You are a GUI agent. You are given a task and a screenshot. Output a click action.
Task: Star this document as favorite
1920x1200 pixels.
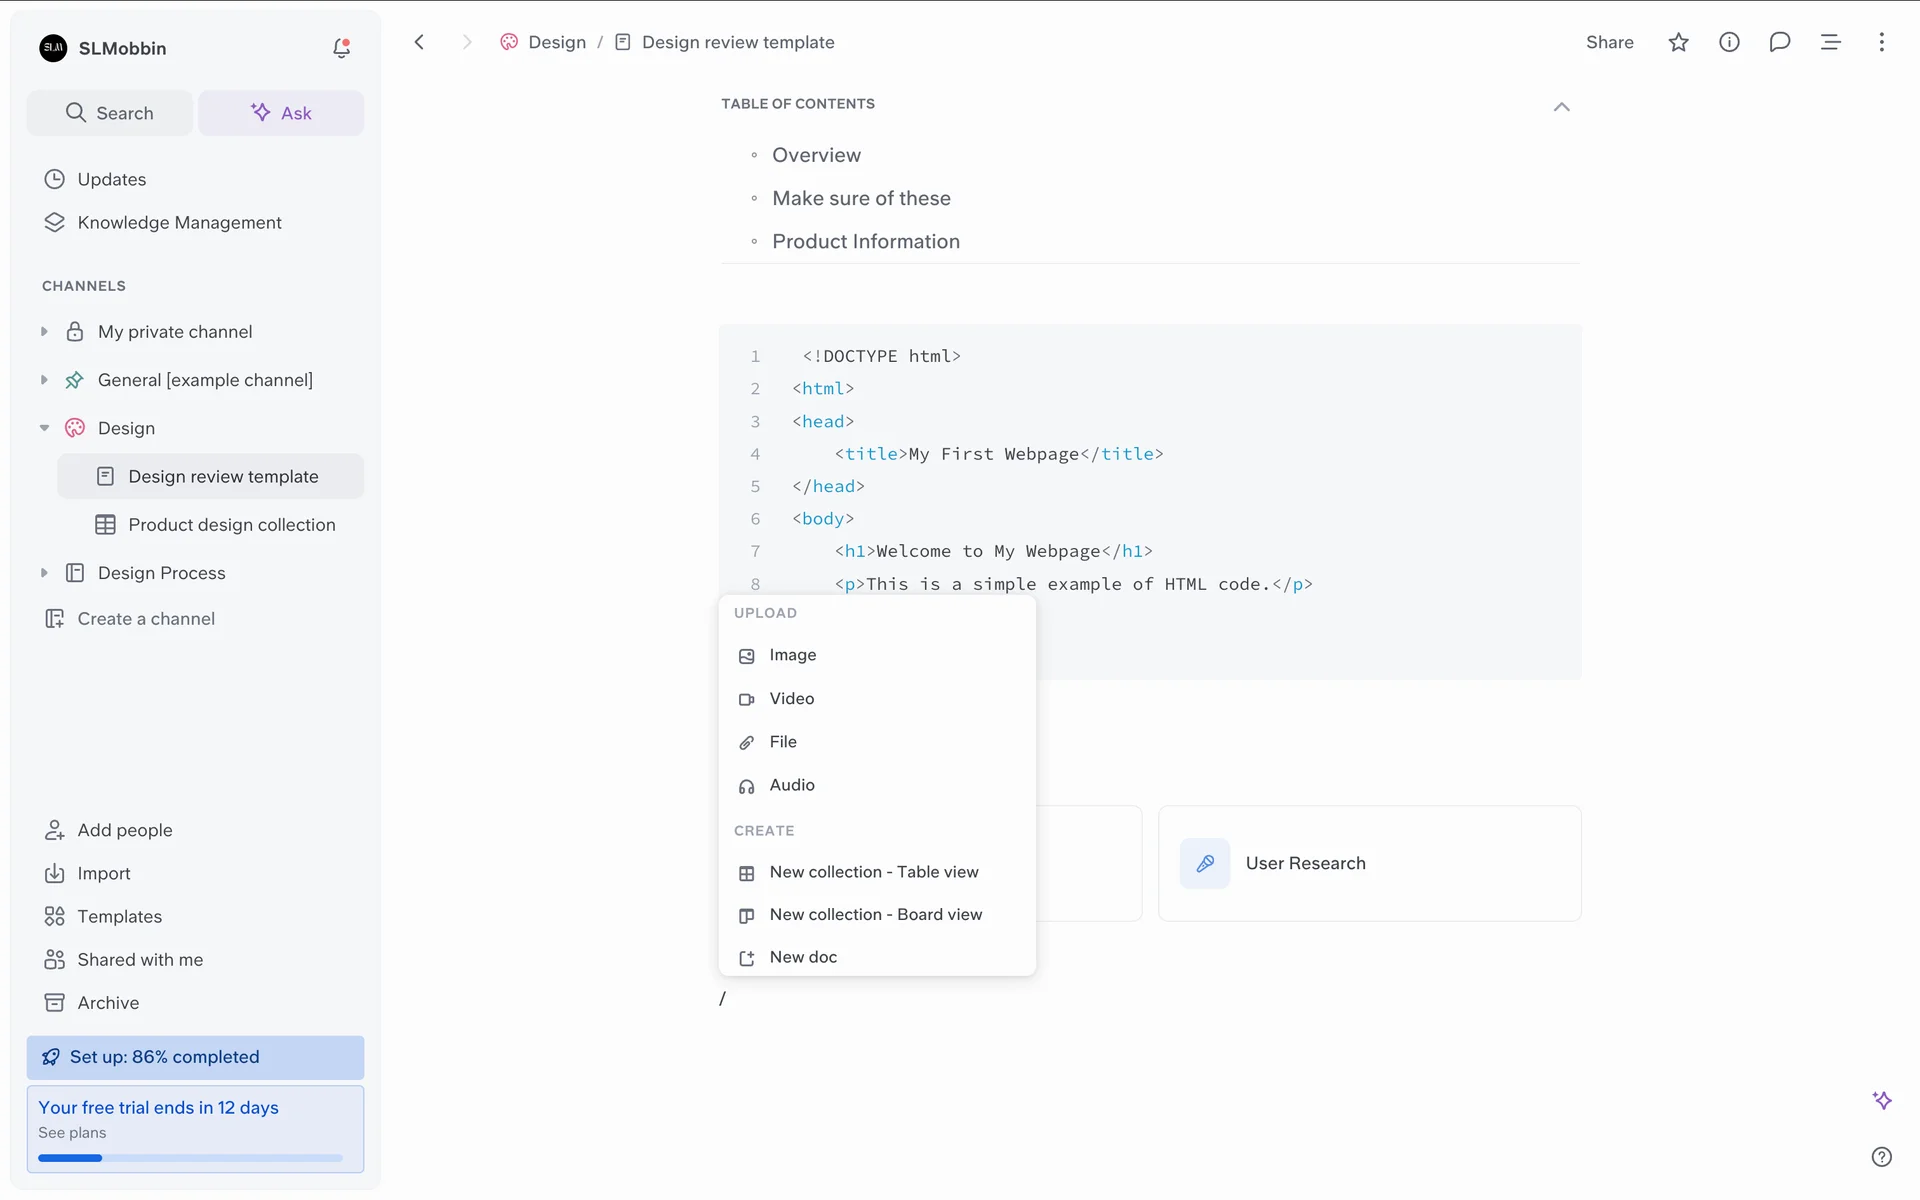(1678, 42)
